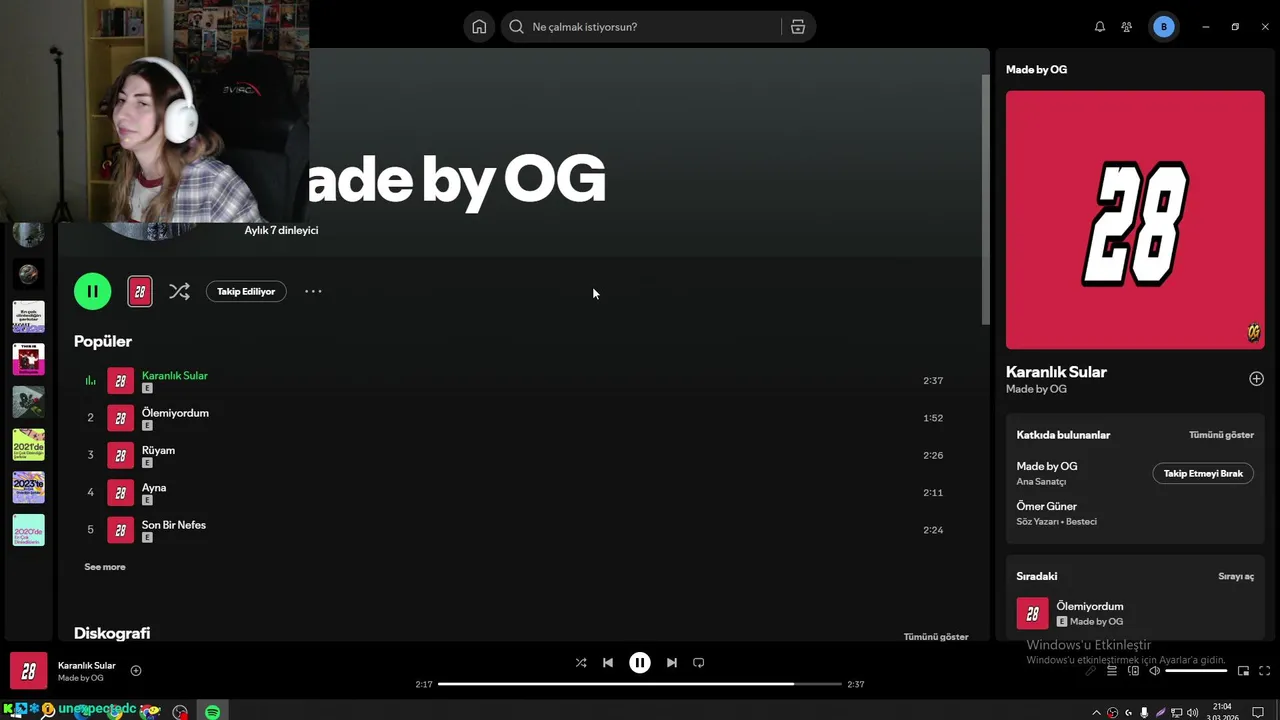This screenshot has width=1280, height=720.
Task: Open Made by OG in Katkıda bulunanlar
Action: [1047, 466]
